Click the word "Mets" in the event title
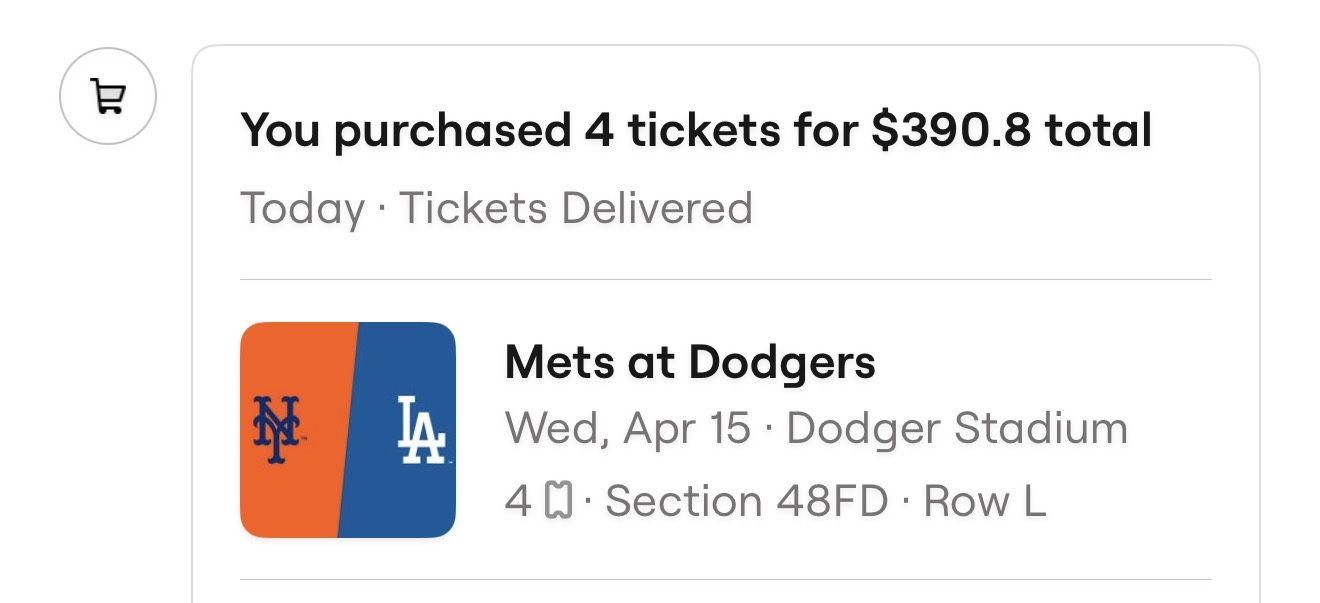This screenshot has width=1320, height=603. click(560, 362)
